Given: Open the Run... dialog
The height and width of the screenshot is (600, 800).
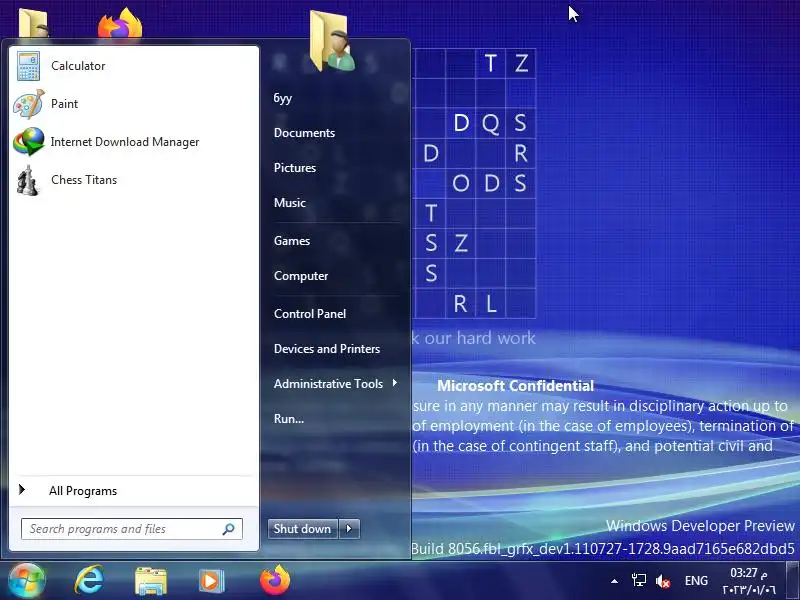Looking at the screenshot, I should point(289,419).
